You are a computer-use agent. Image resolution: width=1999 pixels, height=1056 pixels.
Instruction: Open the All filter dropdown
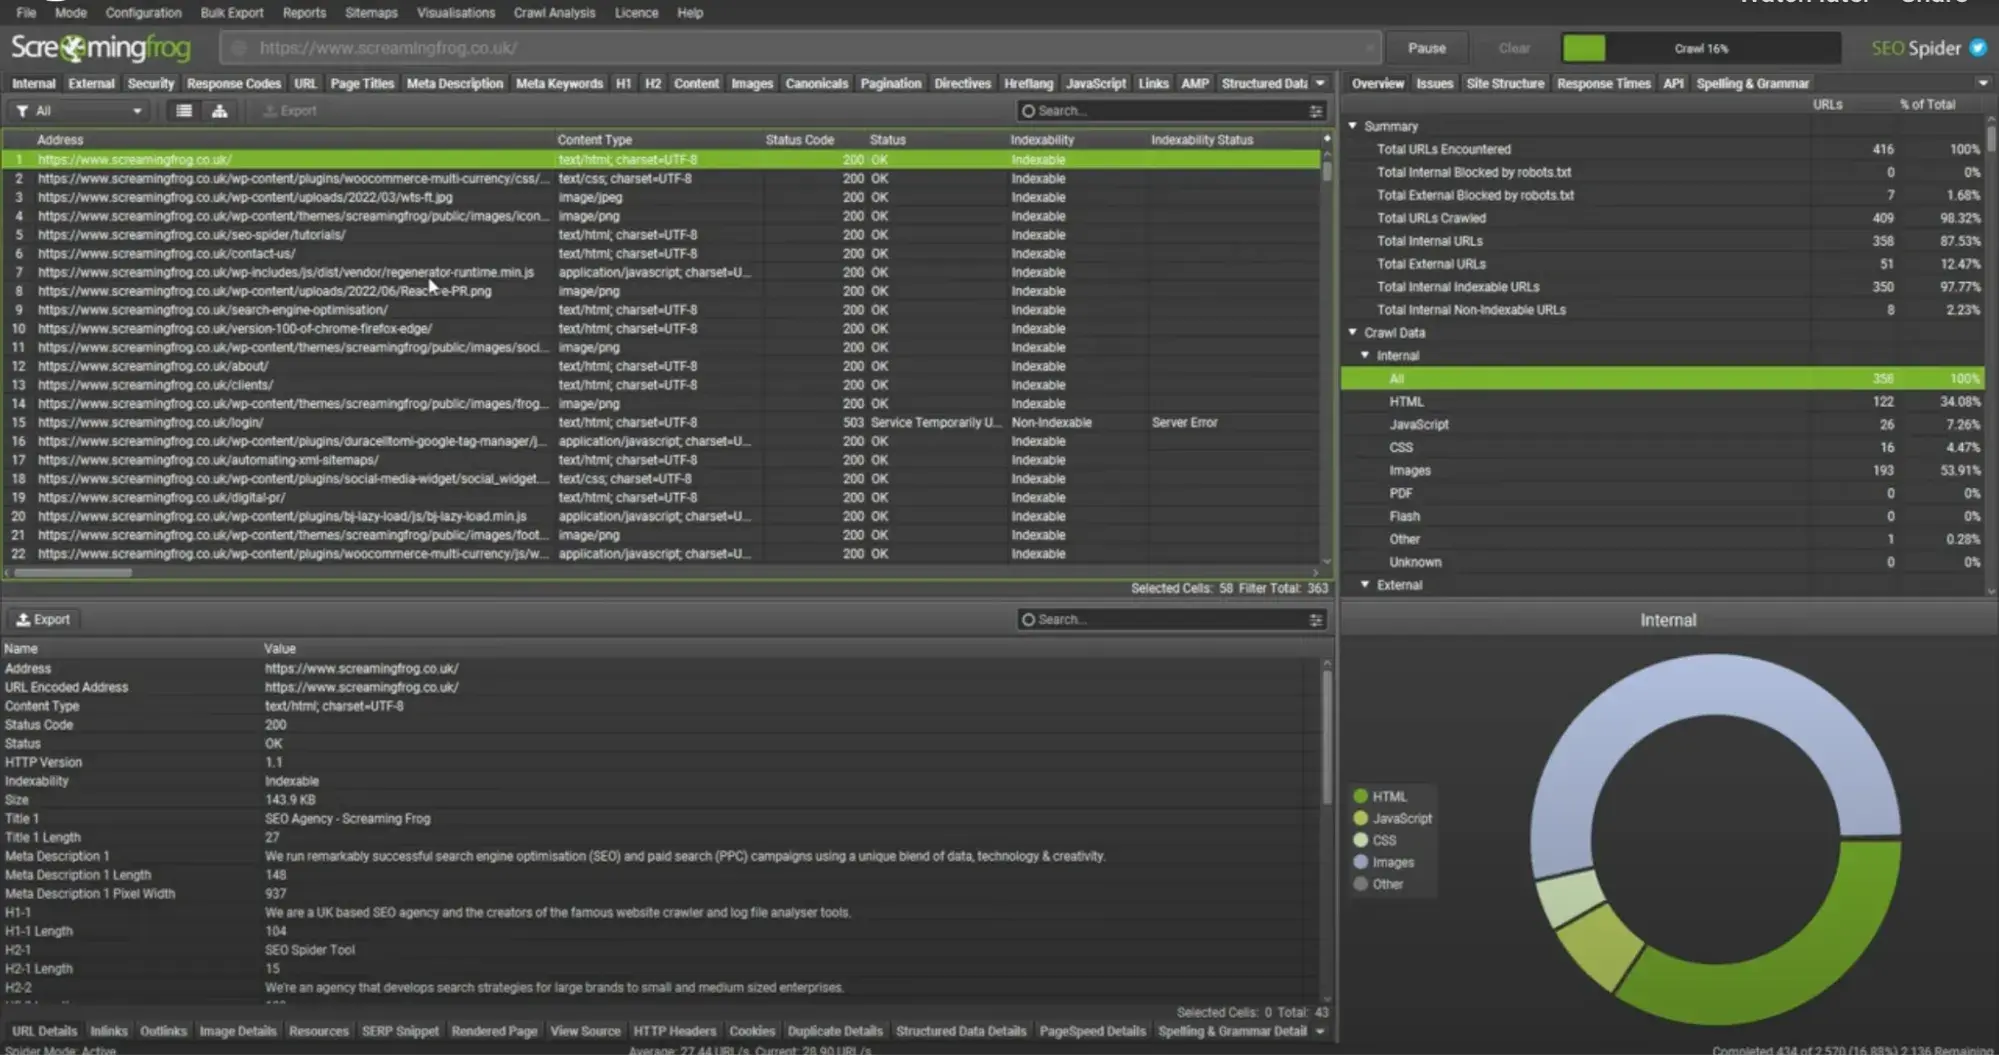[80, 111]
